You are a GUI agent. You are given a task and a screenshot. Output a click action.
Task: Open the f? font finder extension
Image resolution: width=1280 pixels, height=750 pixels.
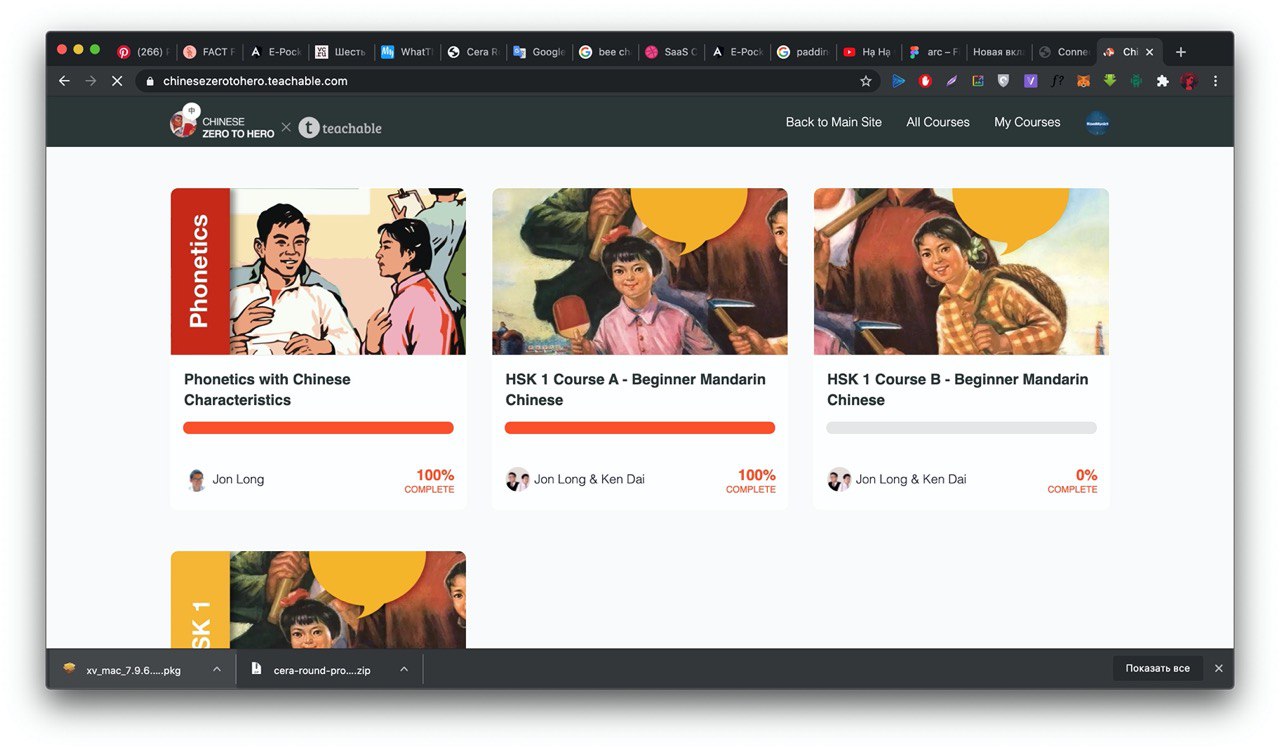pyautogui.click(x=1057, y=81)
